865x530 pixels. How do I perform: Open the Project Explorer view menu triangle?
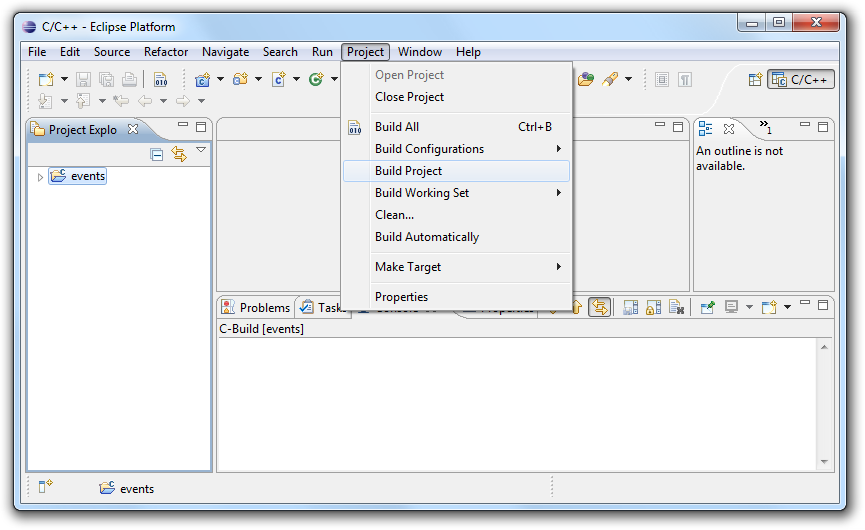point(201,150)
